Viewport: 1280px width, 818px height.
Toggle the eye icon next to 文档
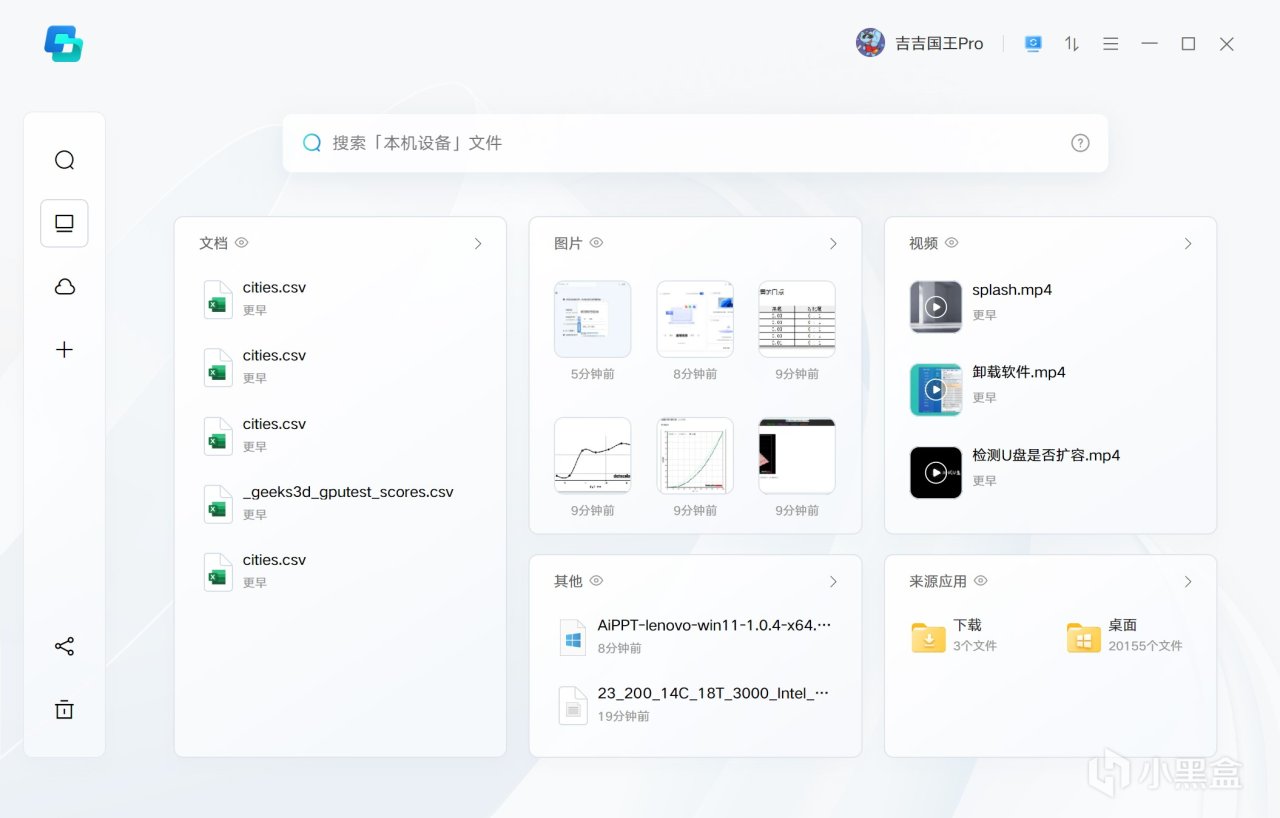(242, 243)
